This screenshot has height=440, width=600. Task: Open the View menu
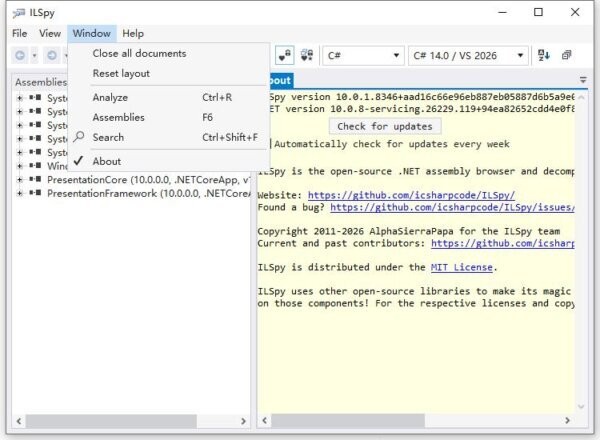[50, 34]
